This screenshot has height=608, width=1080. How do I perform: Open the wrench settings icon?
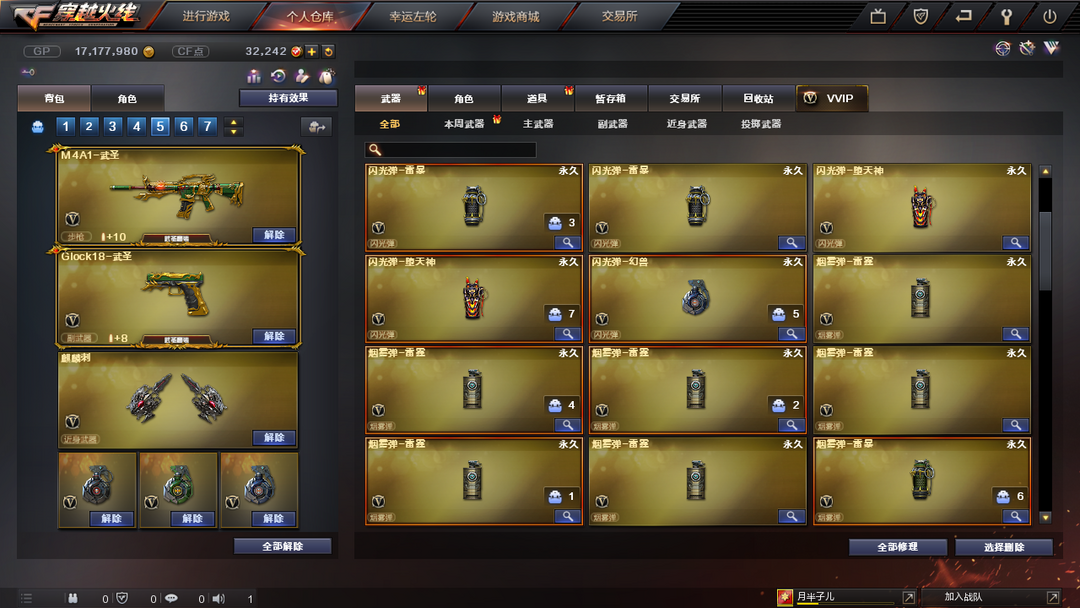click(1006, 17)
